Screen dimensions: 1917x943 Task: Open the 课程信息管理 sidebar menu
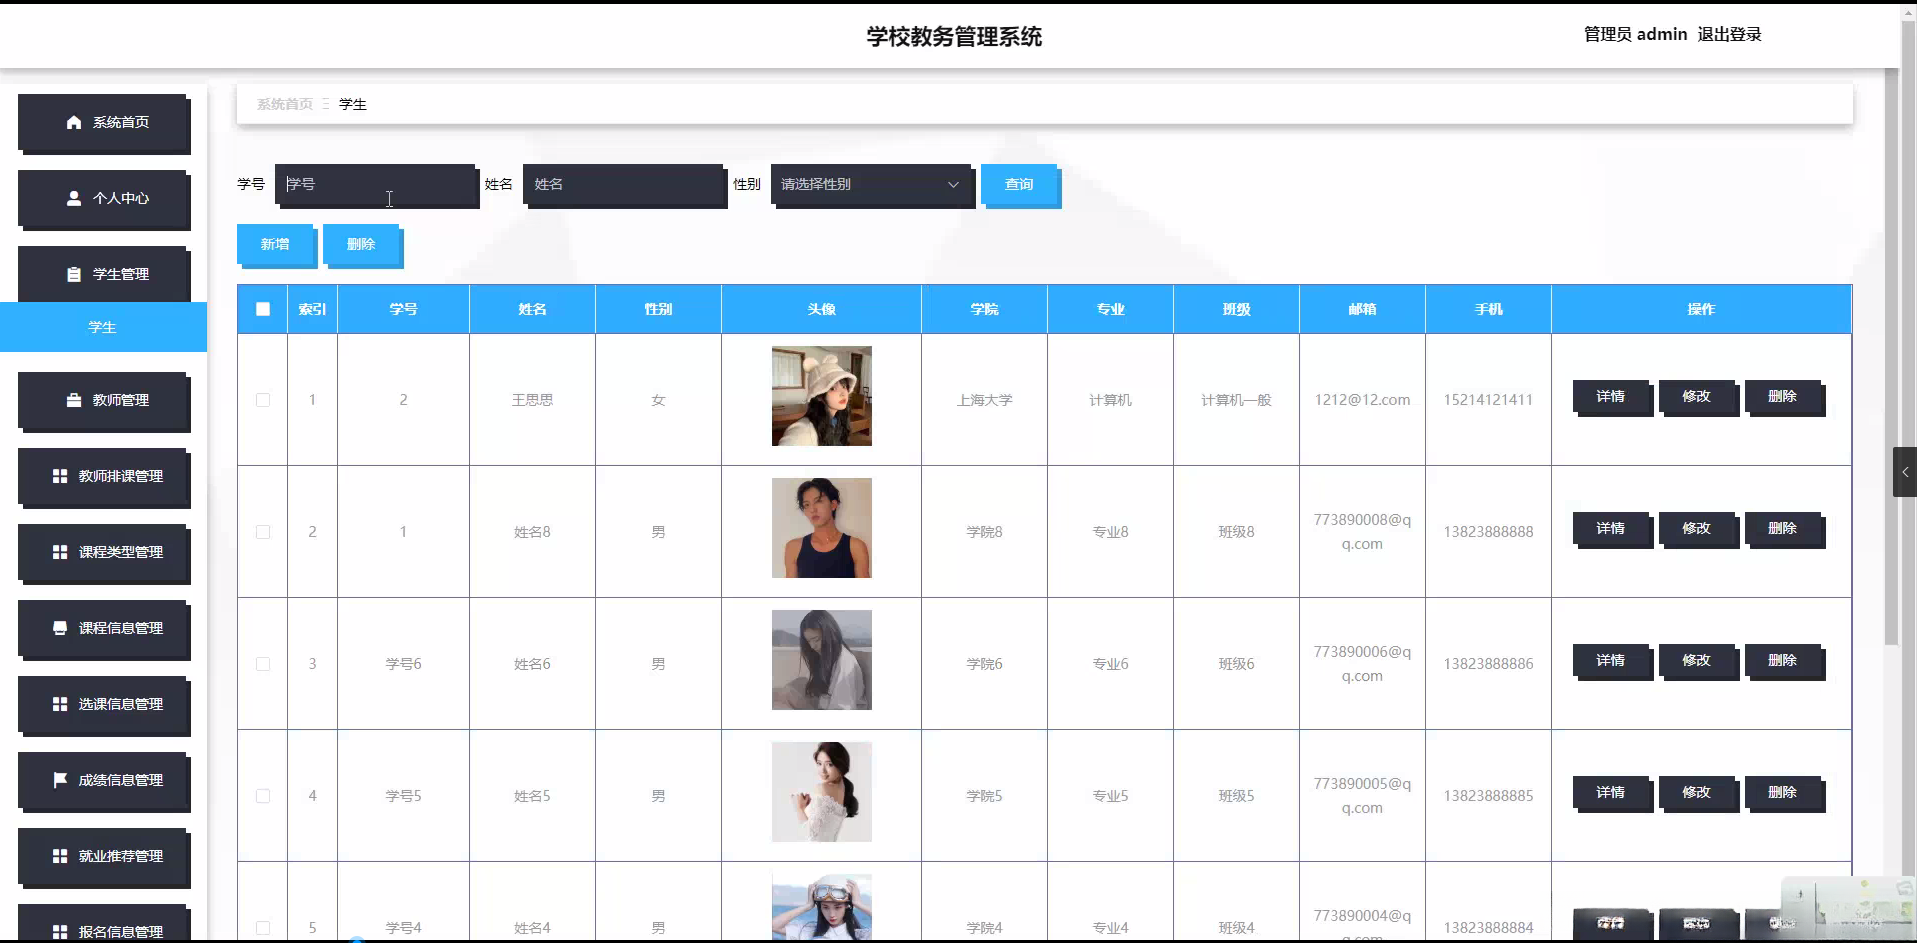pyautogui.click(x=103, y=628)
